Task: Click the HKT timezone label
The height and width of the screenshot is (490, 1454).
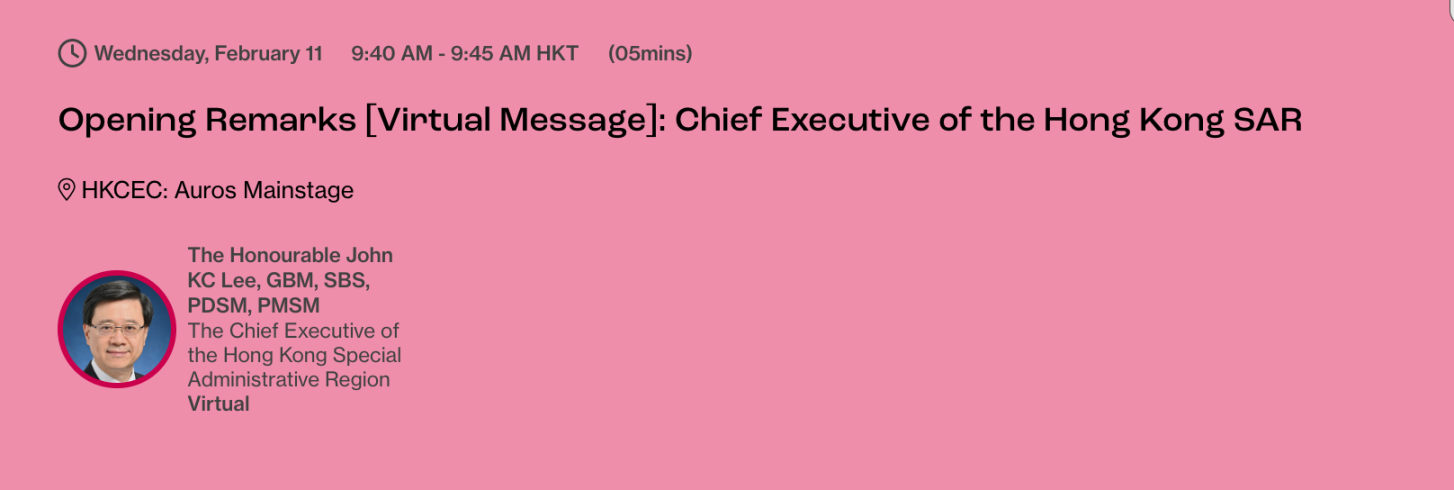Action: 557,54
